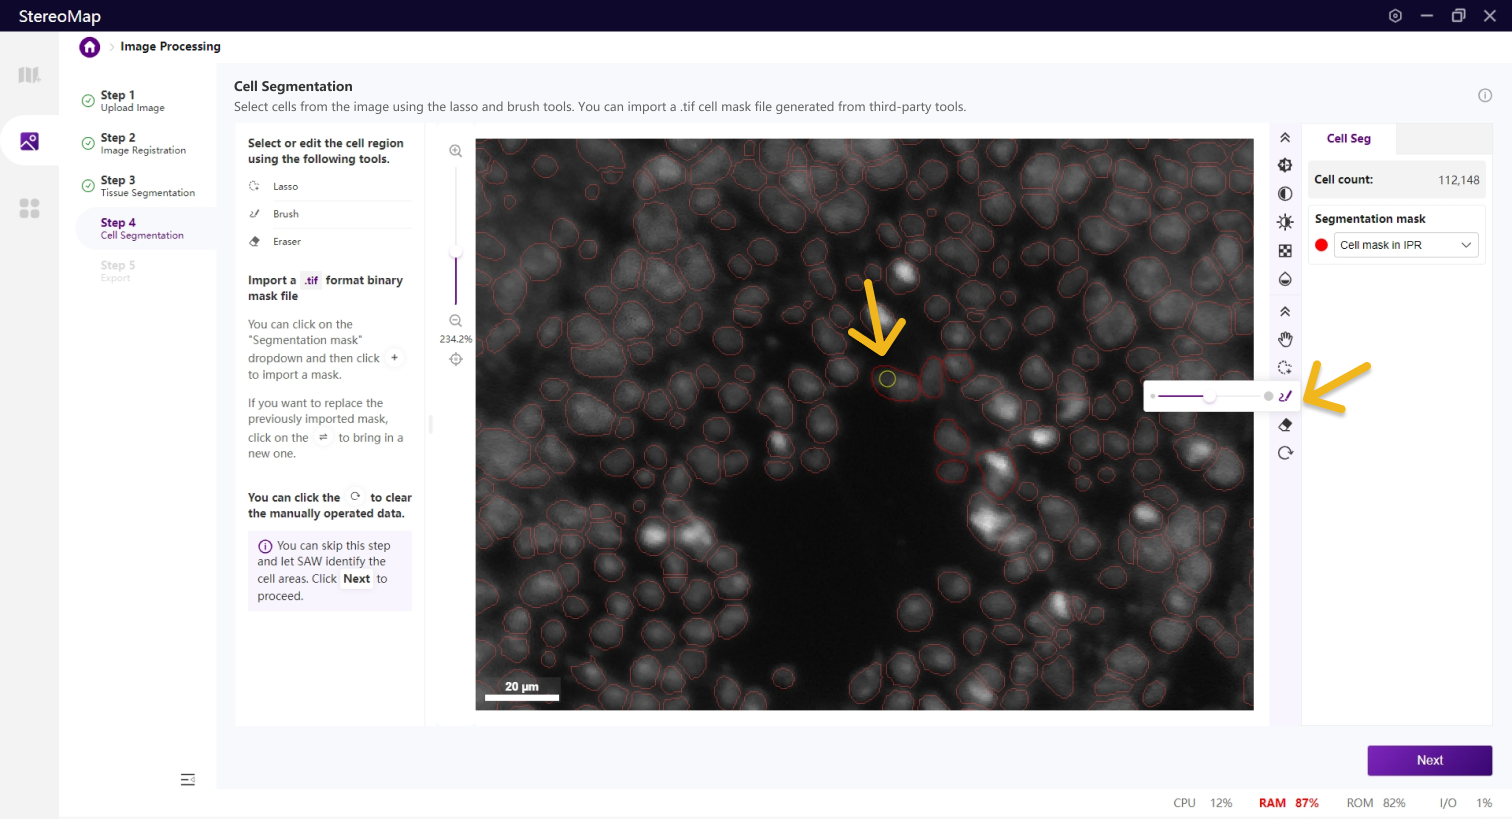Click the Next button
This screenshot has width=1512, height=819.
coord(1429,760)
